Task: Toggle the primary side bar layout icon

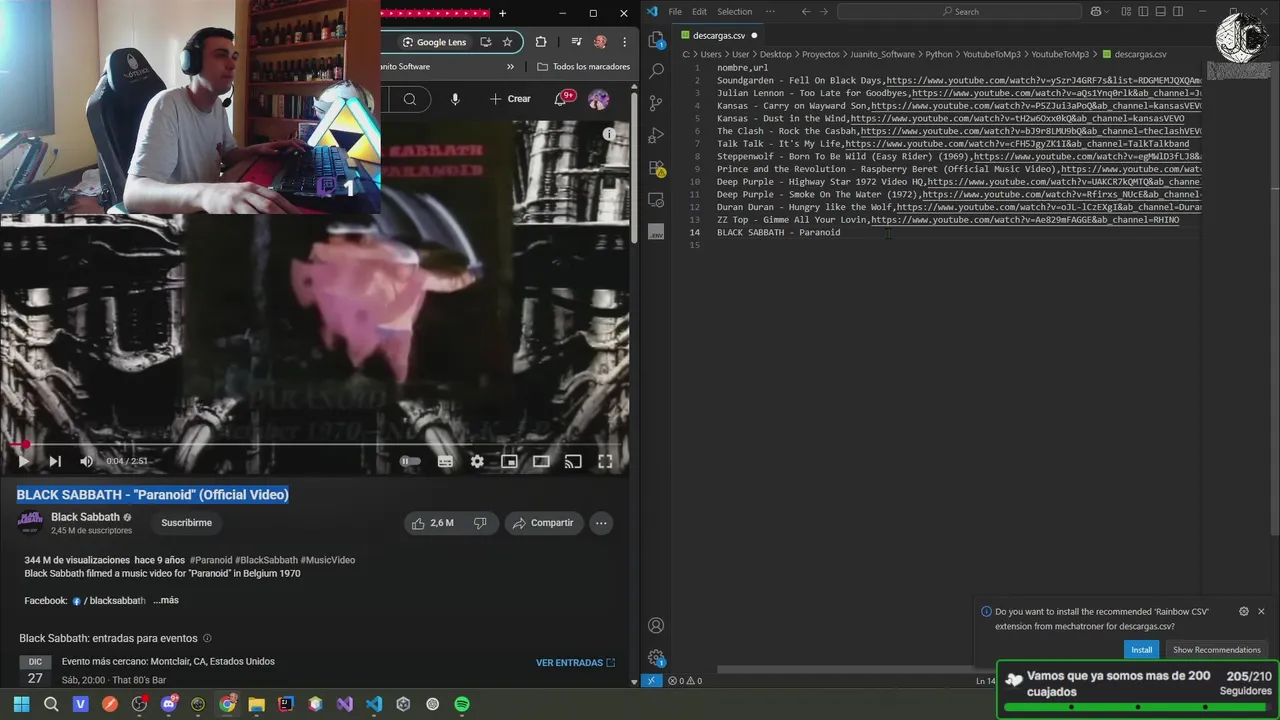Action: pyautogui.click(x=1141, y=12)
